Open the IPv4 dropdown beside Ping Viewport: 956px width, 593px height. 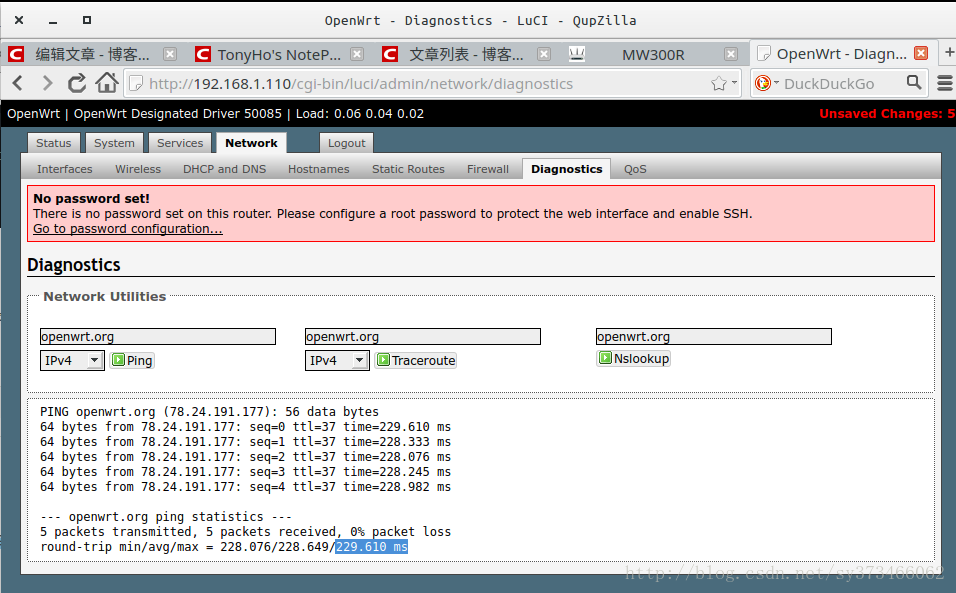click(72, 360)
